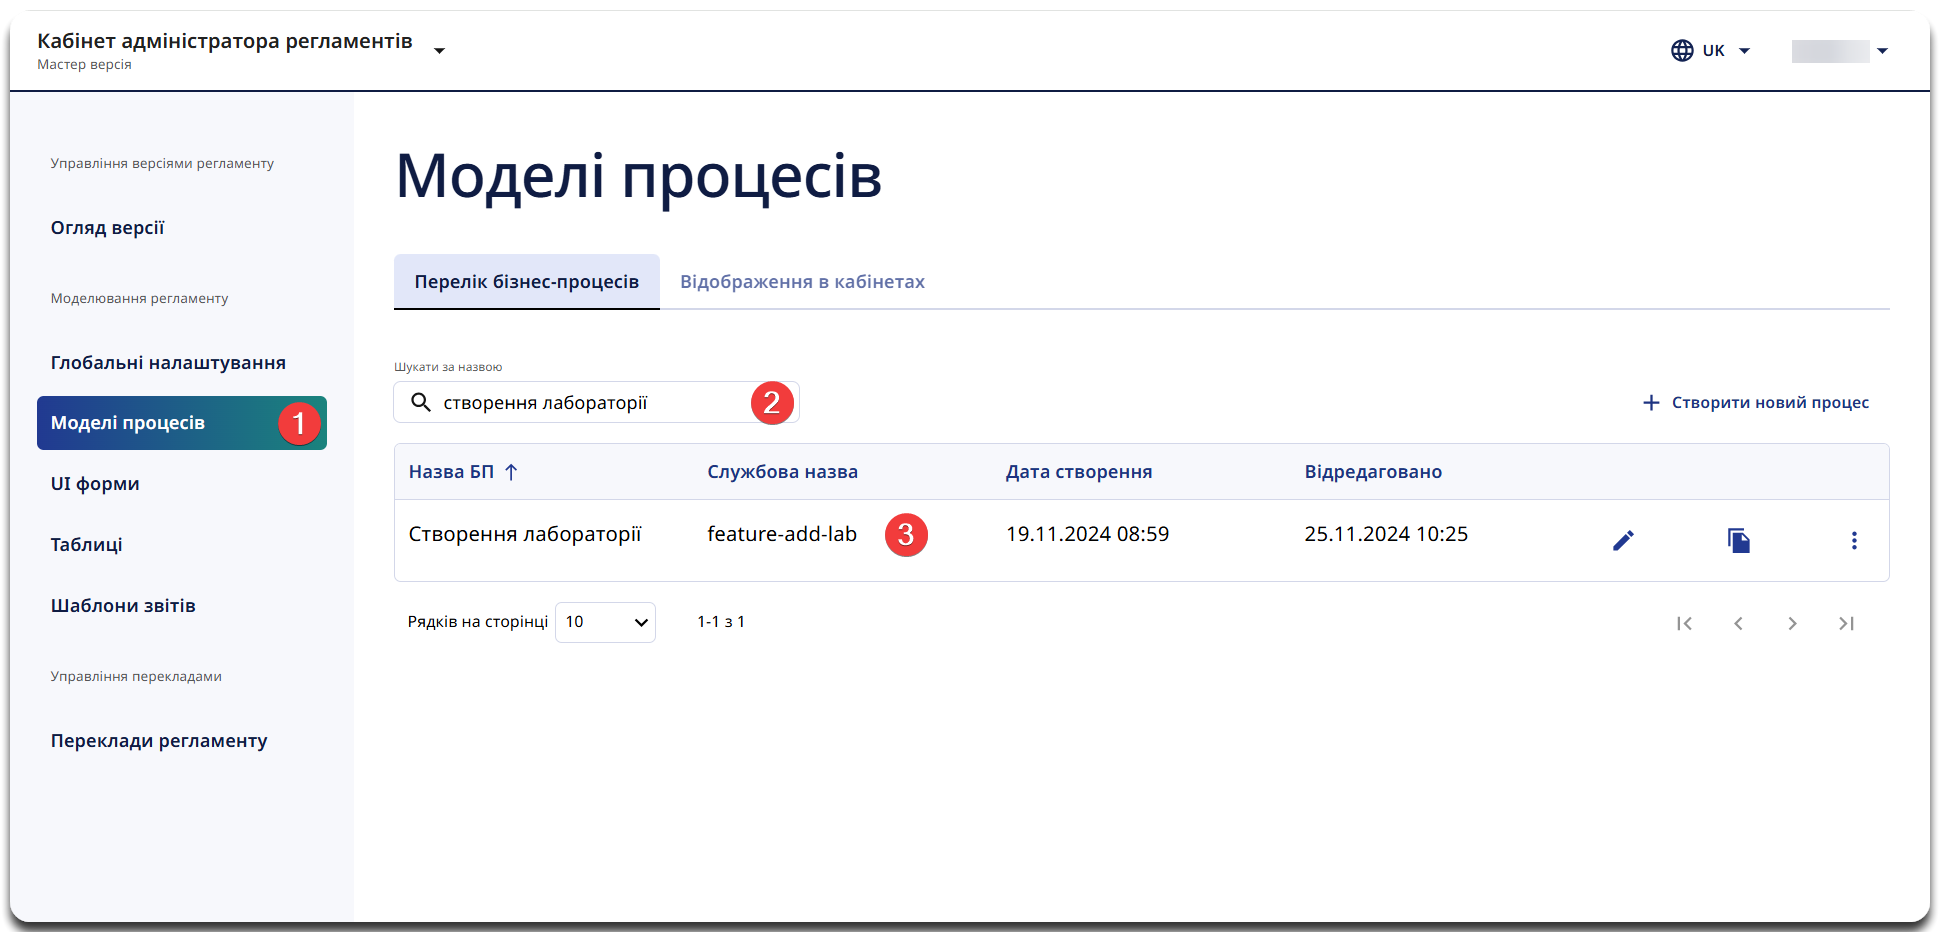Jump to the last page of results

click(x=1846, y=623)
